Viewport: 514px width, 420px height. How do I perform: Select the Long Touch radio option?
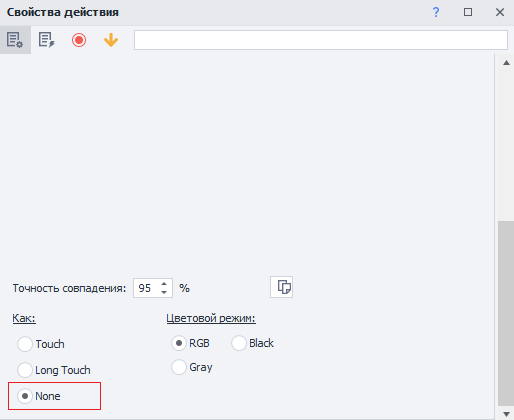54,370
